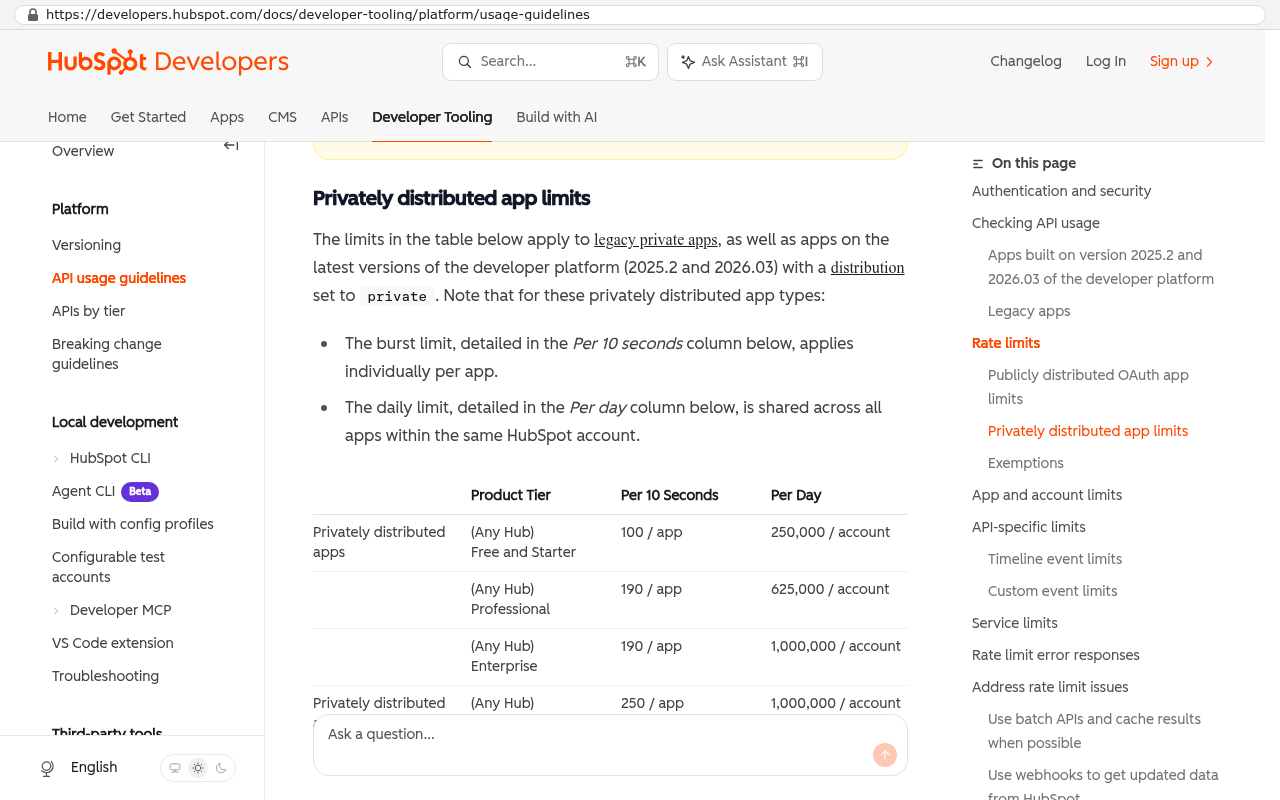The image size is (1280, 800).
Task: Open APIs by tier in the sidebar
Action: point(88,311)
